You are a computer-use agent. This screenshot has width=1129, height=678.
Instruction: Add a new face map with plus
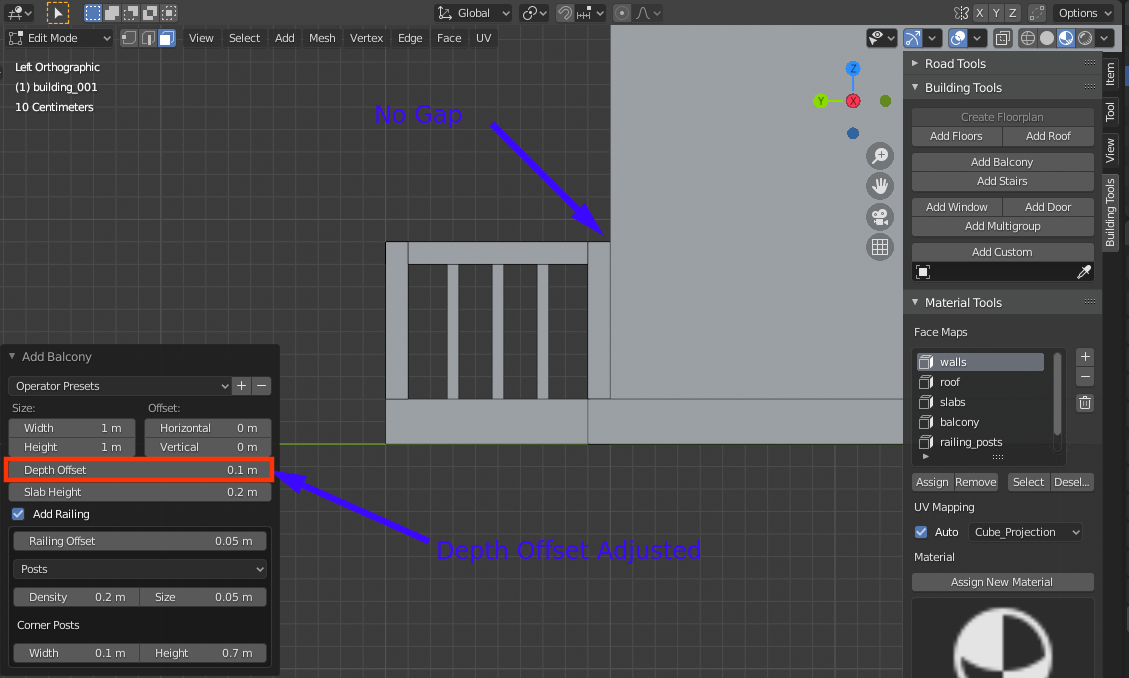[1085, 357]
